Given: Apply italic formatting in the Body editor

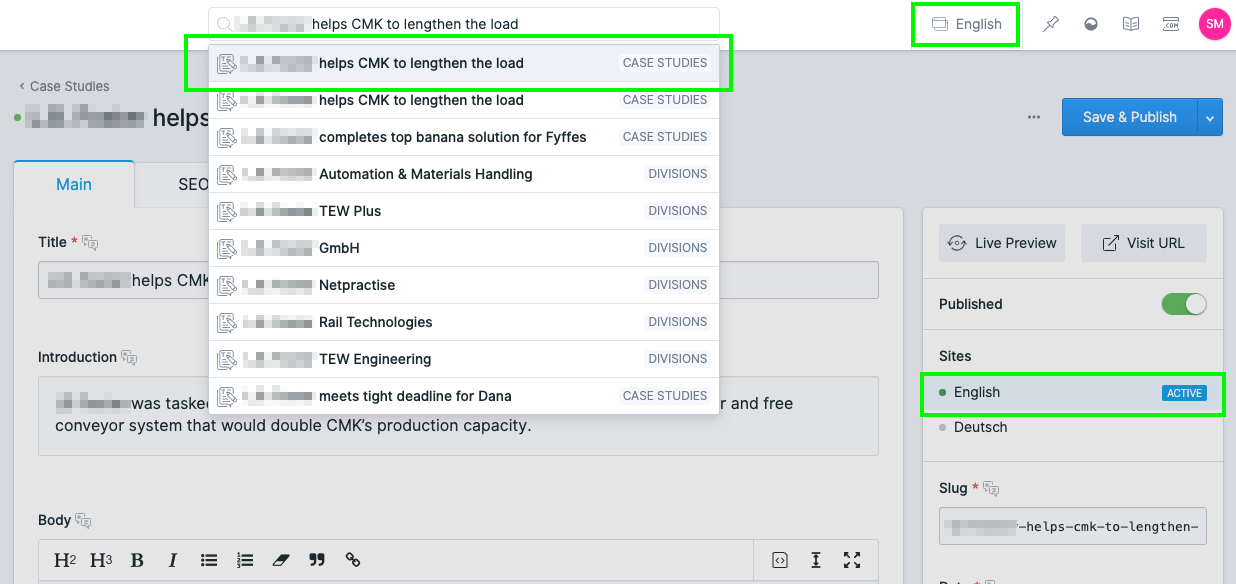Looking at the screenshot, I should click(x=172, y=560).
